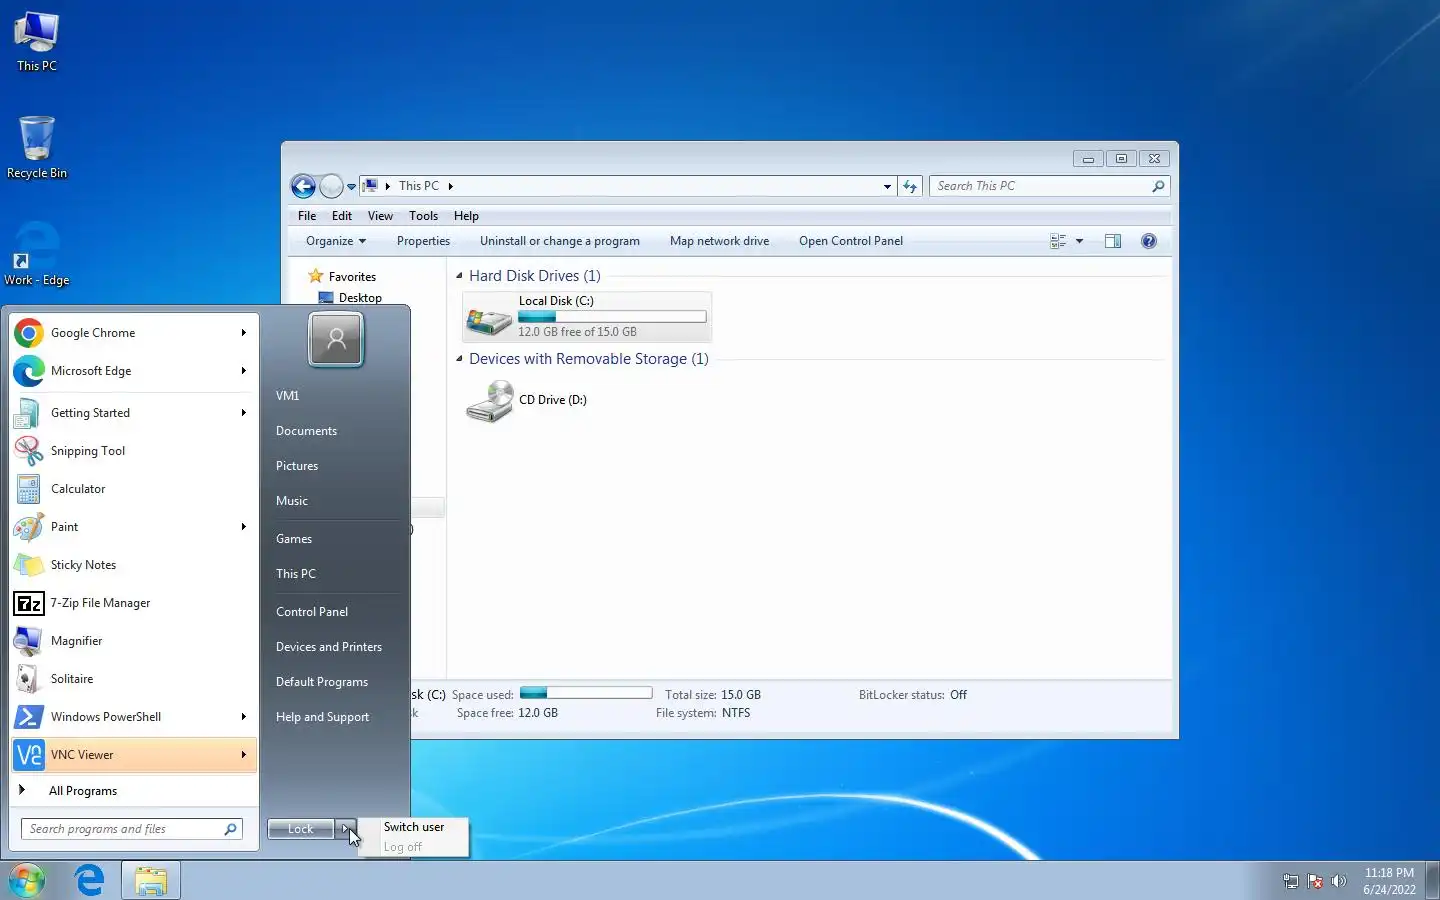Click the Lock button
The image size is (1440, 900).
tap(301, 829)
